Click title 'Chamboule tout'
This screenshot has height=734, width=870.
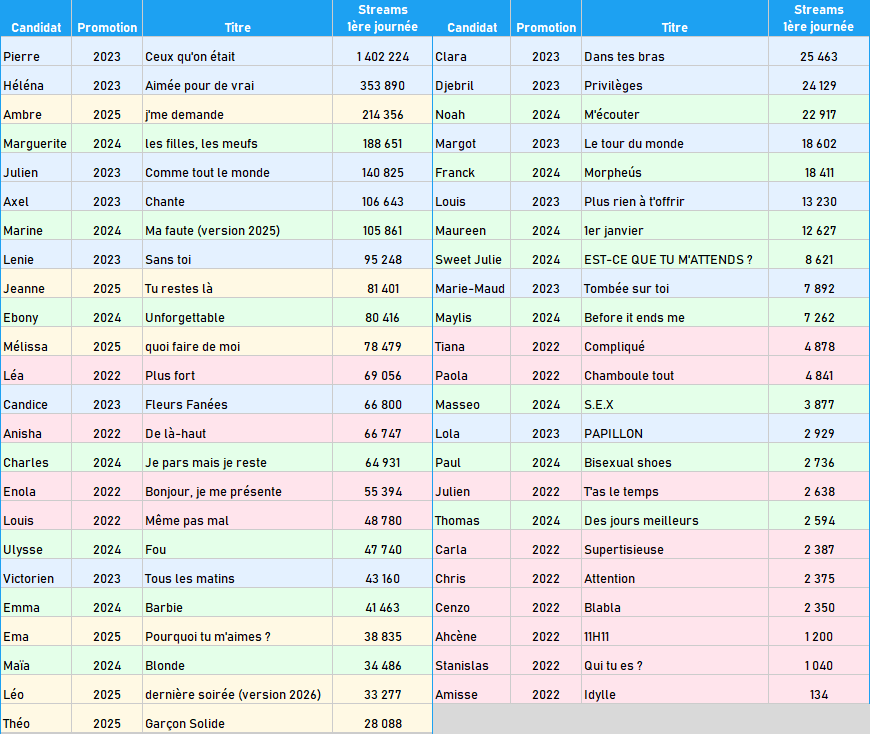675,370
